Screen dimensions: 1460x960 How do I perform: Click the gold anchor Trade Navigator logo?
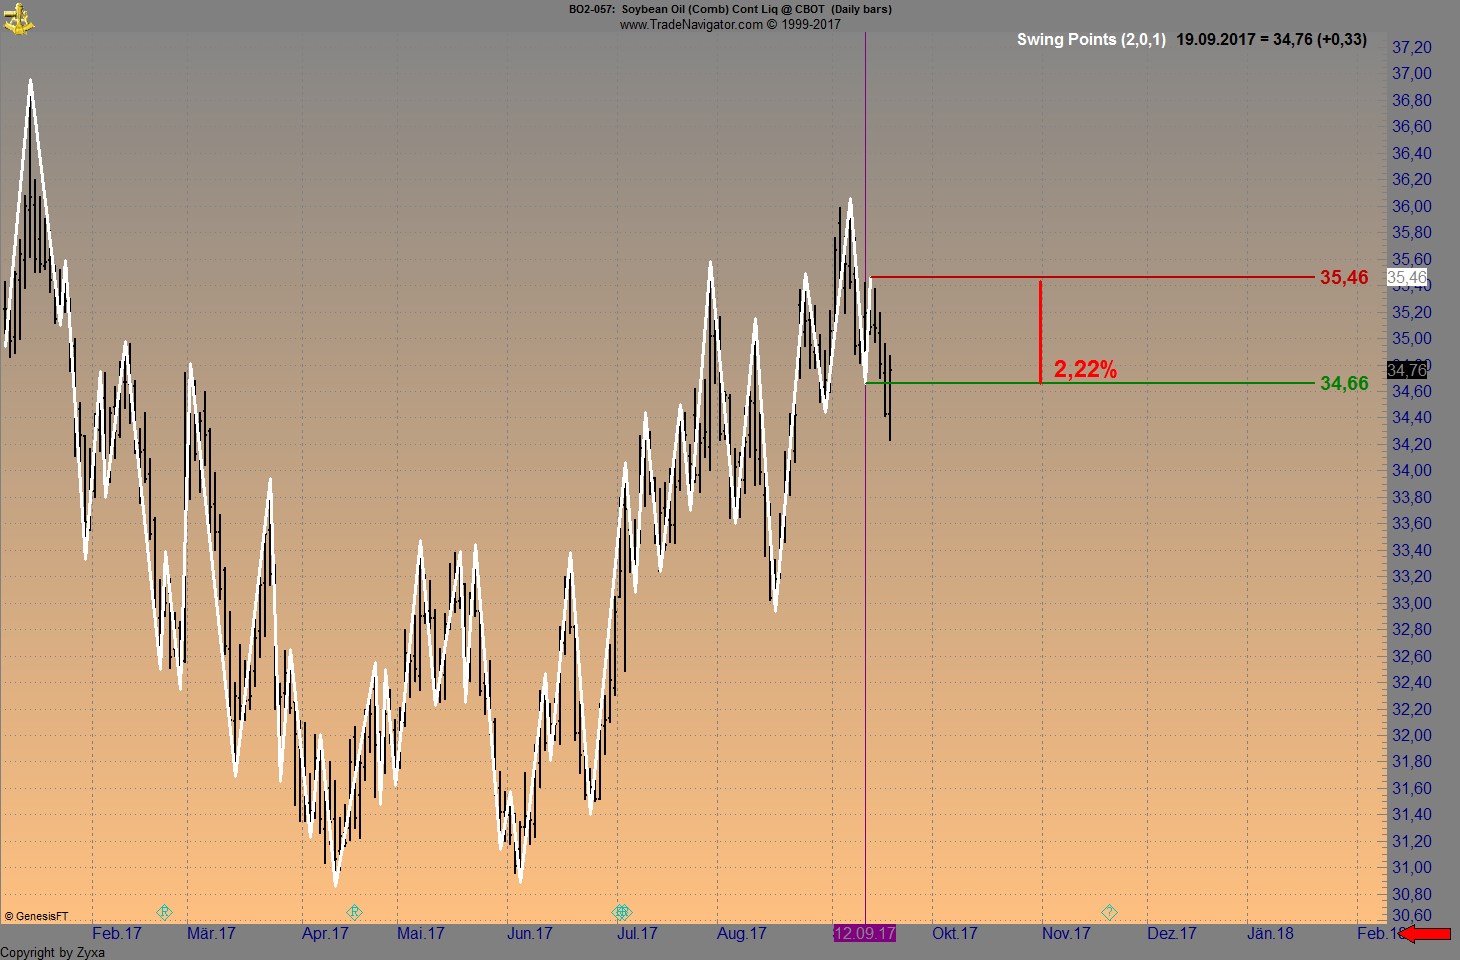point(20,18)
